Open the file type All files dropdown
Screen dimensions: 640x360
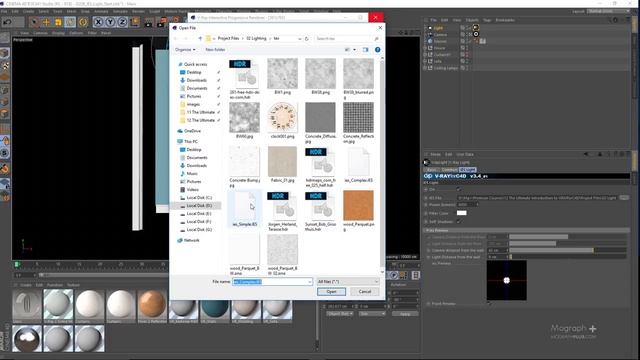point(348,282)
